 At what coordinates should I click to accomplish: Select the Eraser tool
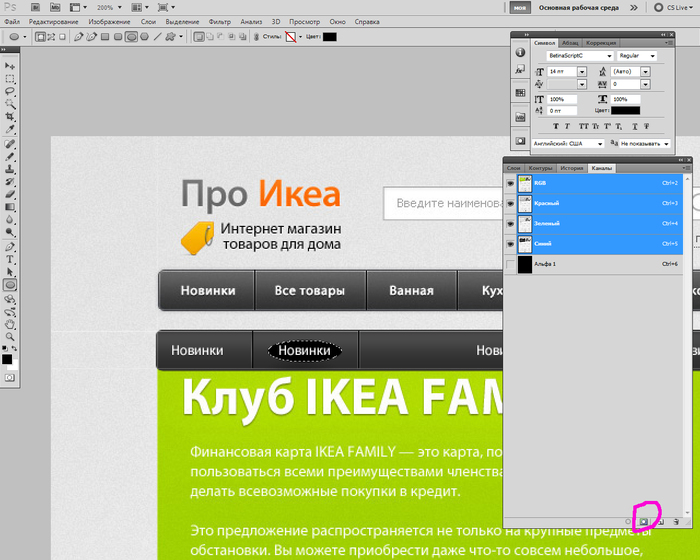click(10, 194)
